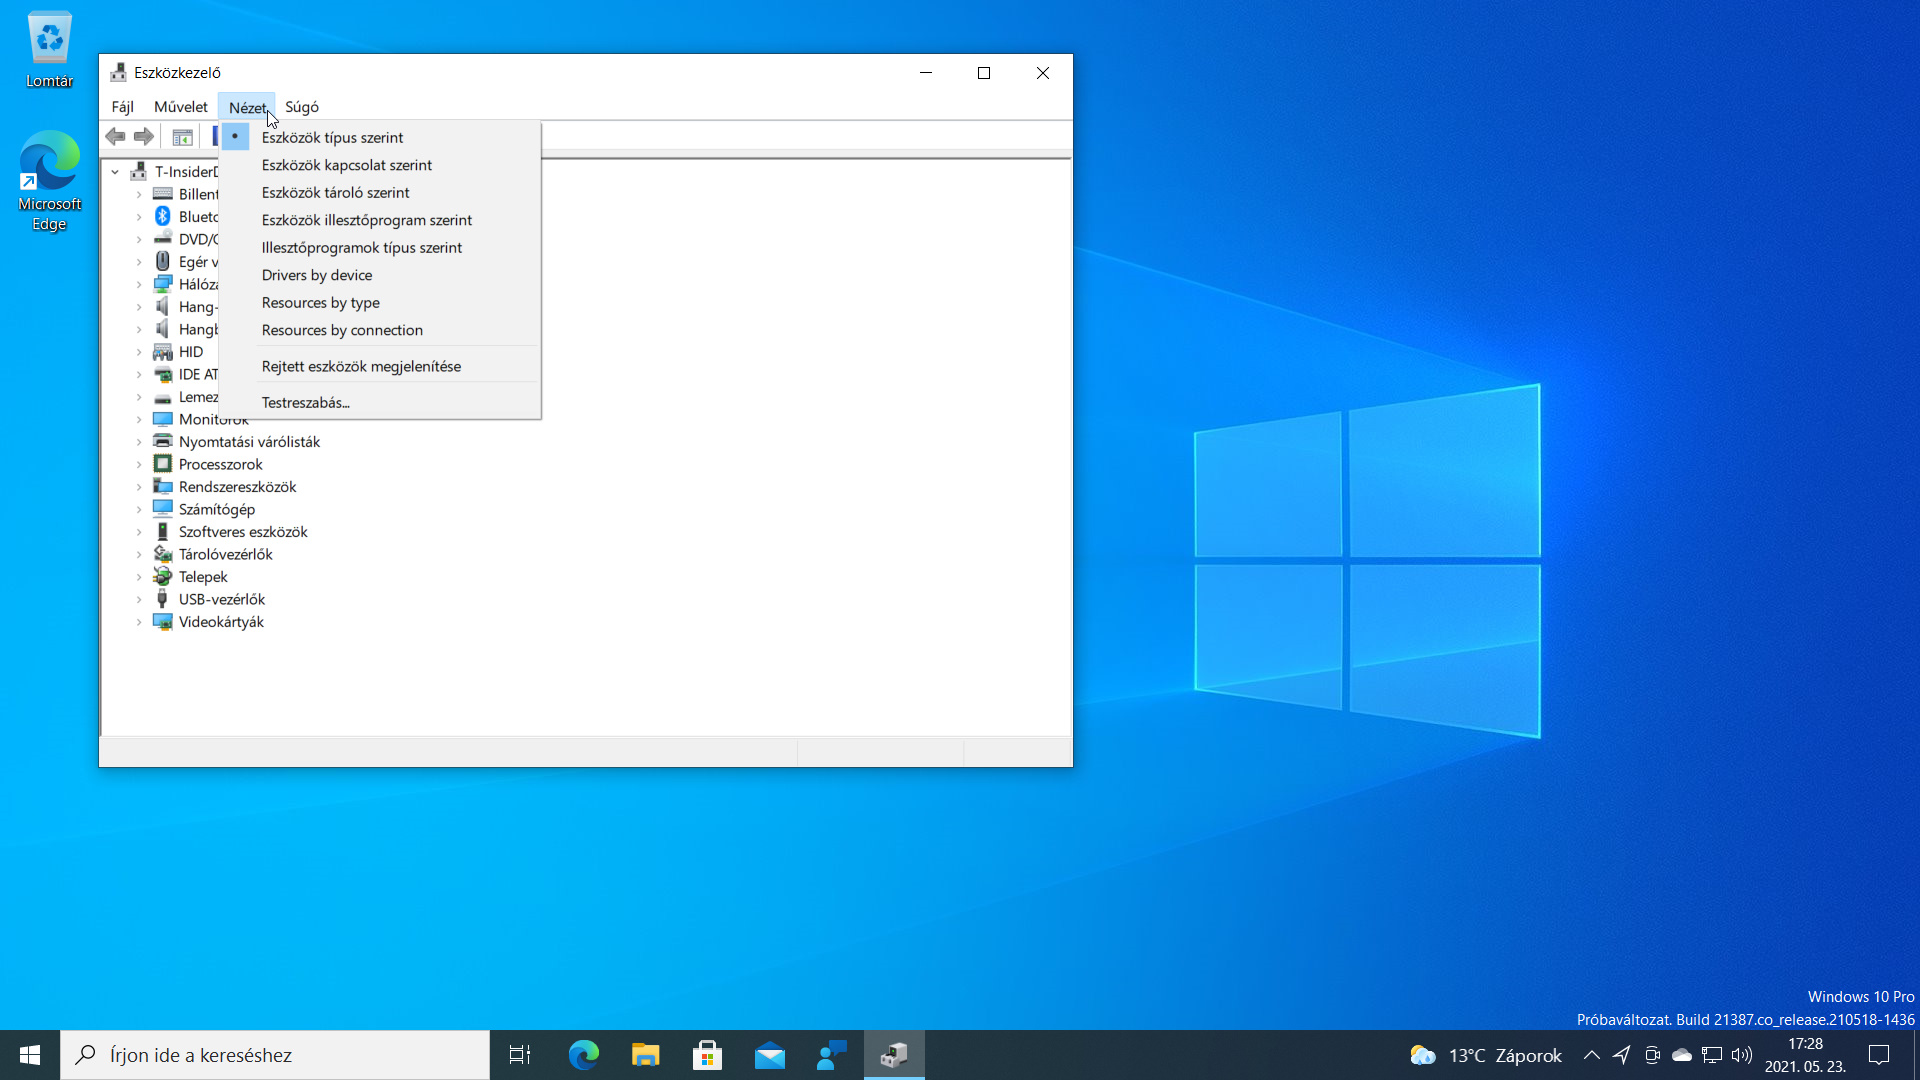Click the Back arrow toolbar icon

[x=116, y=136]
